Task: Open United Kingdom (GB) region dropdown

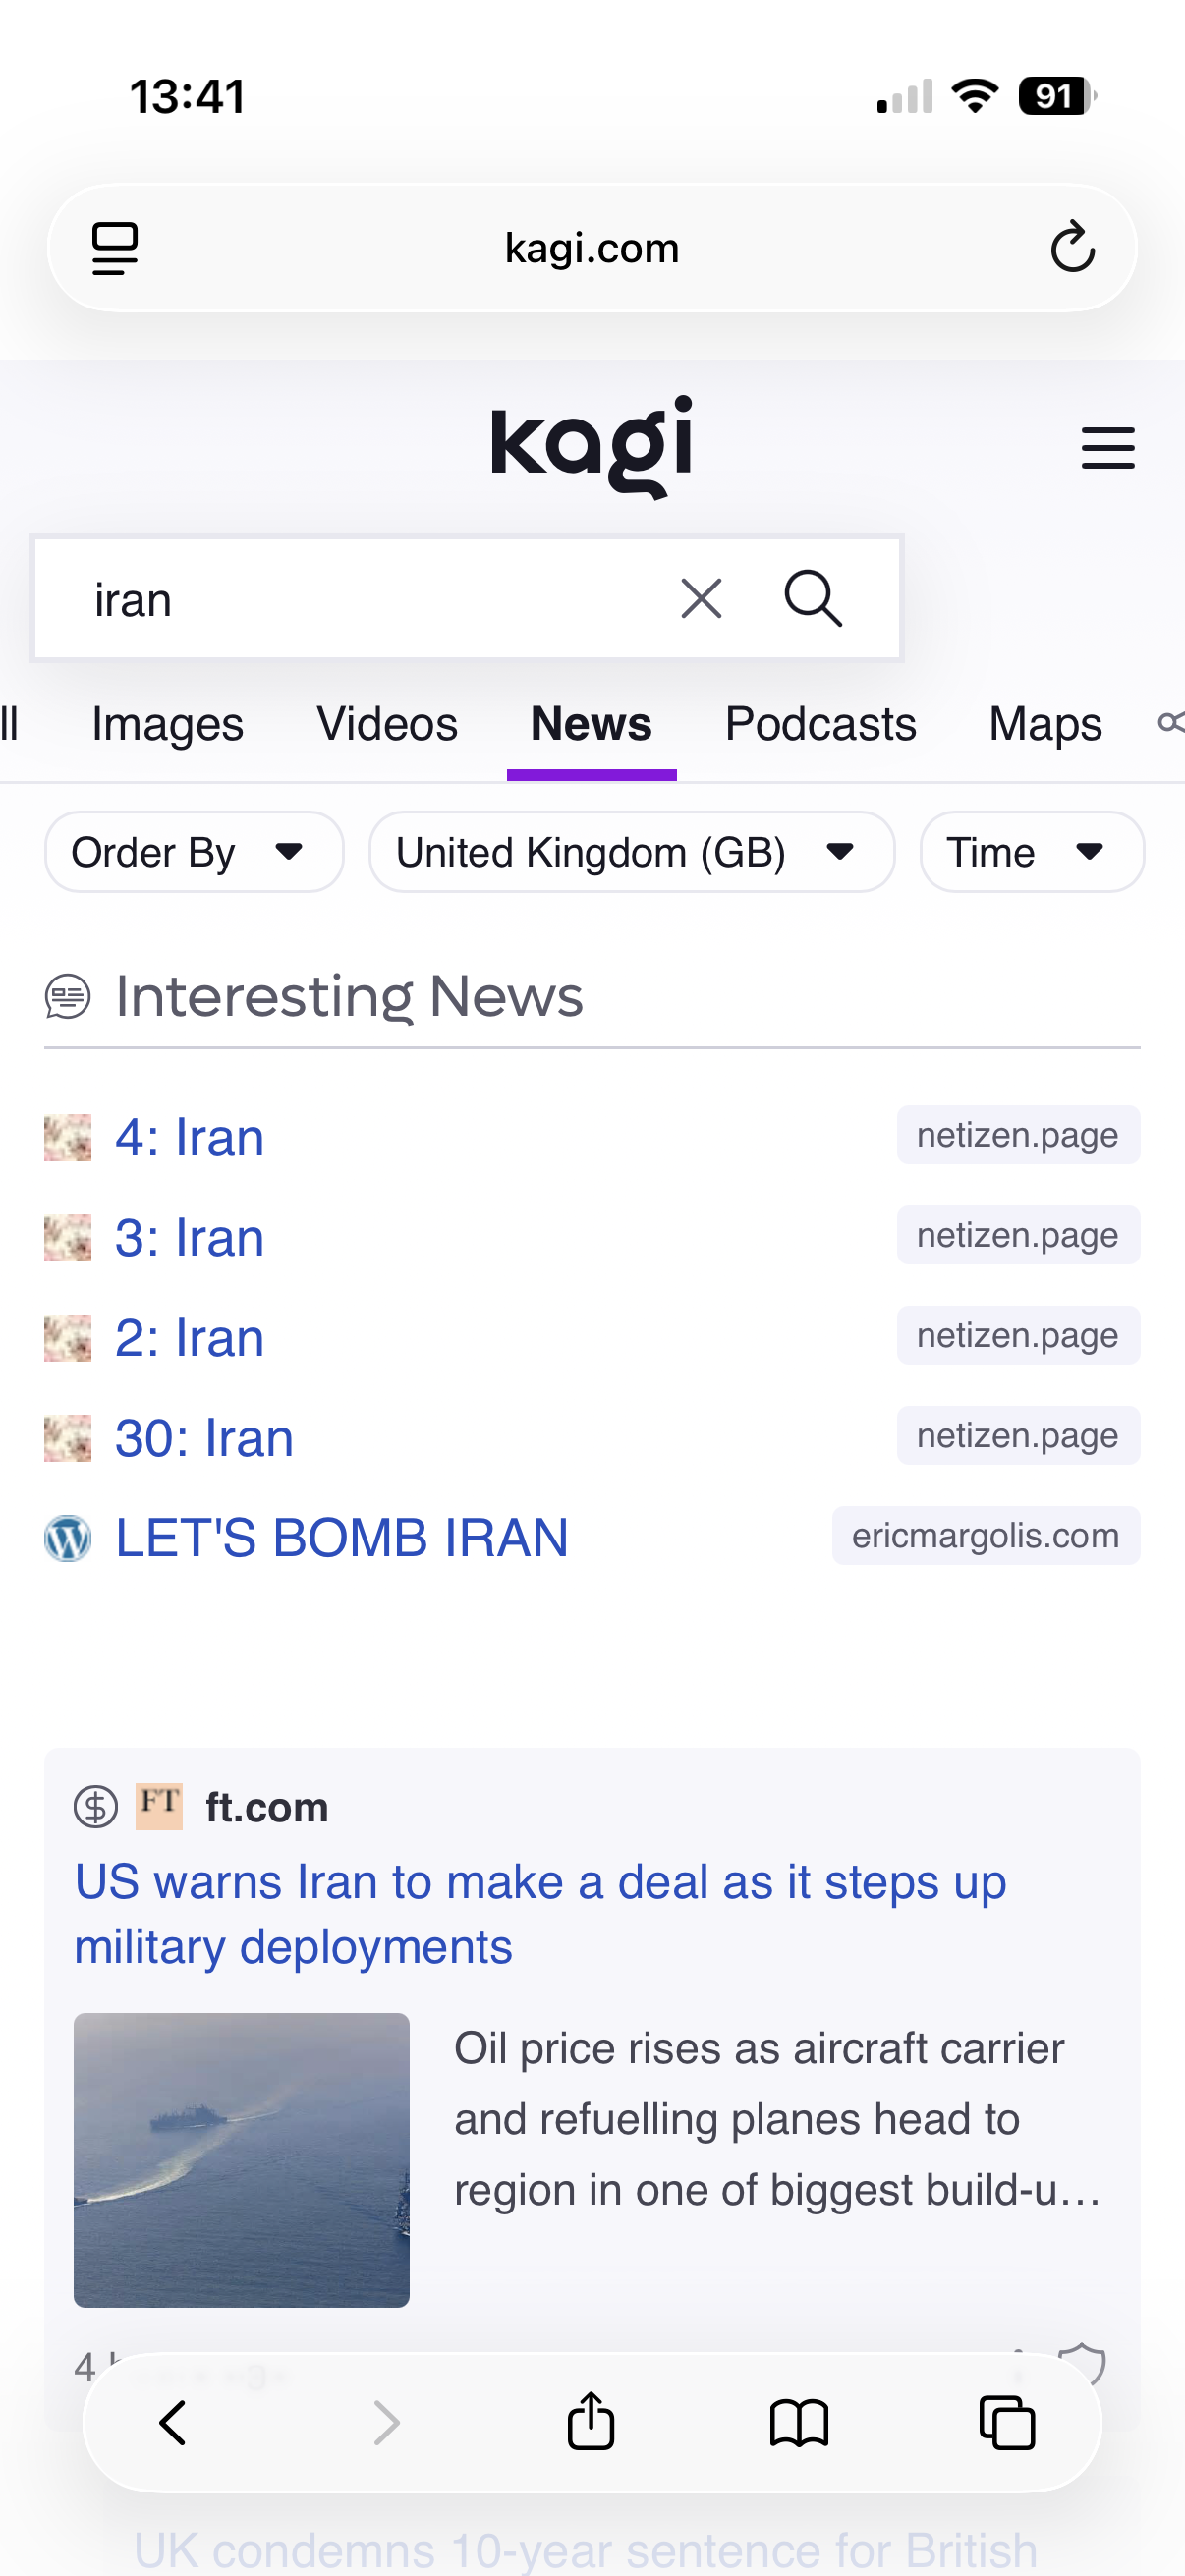Action: [631, 852]
